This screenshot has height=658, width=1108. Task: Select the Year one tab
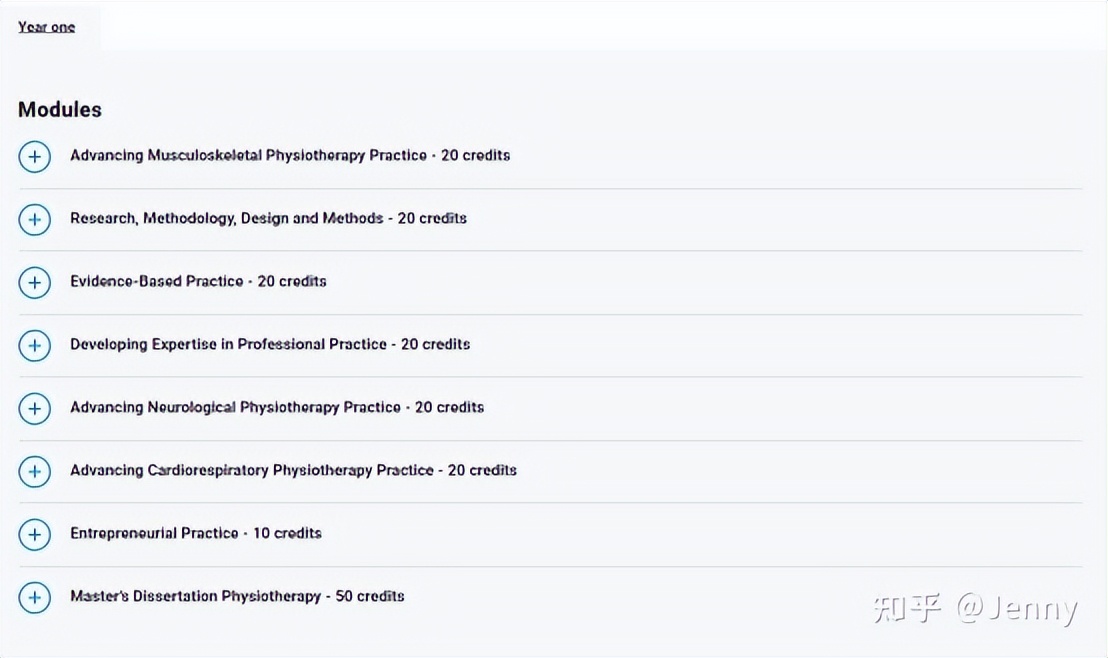click(x=47, y=27)
